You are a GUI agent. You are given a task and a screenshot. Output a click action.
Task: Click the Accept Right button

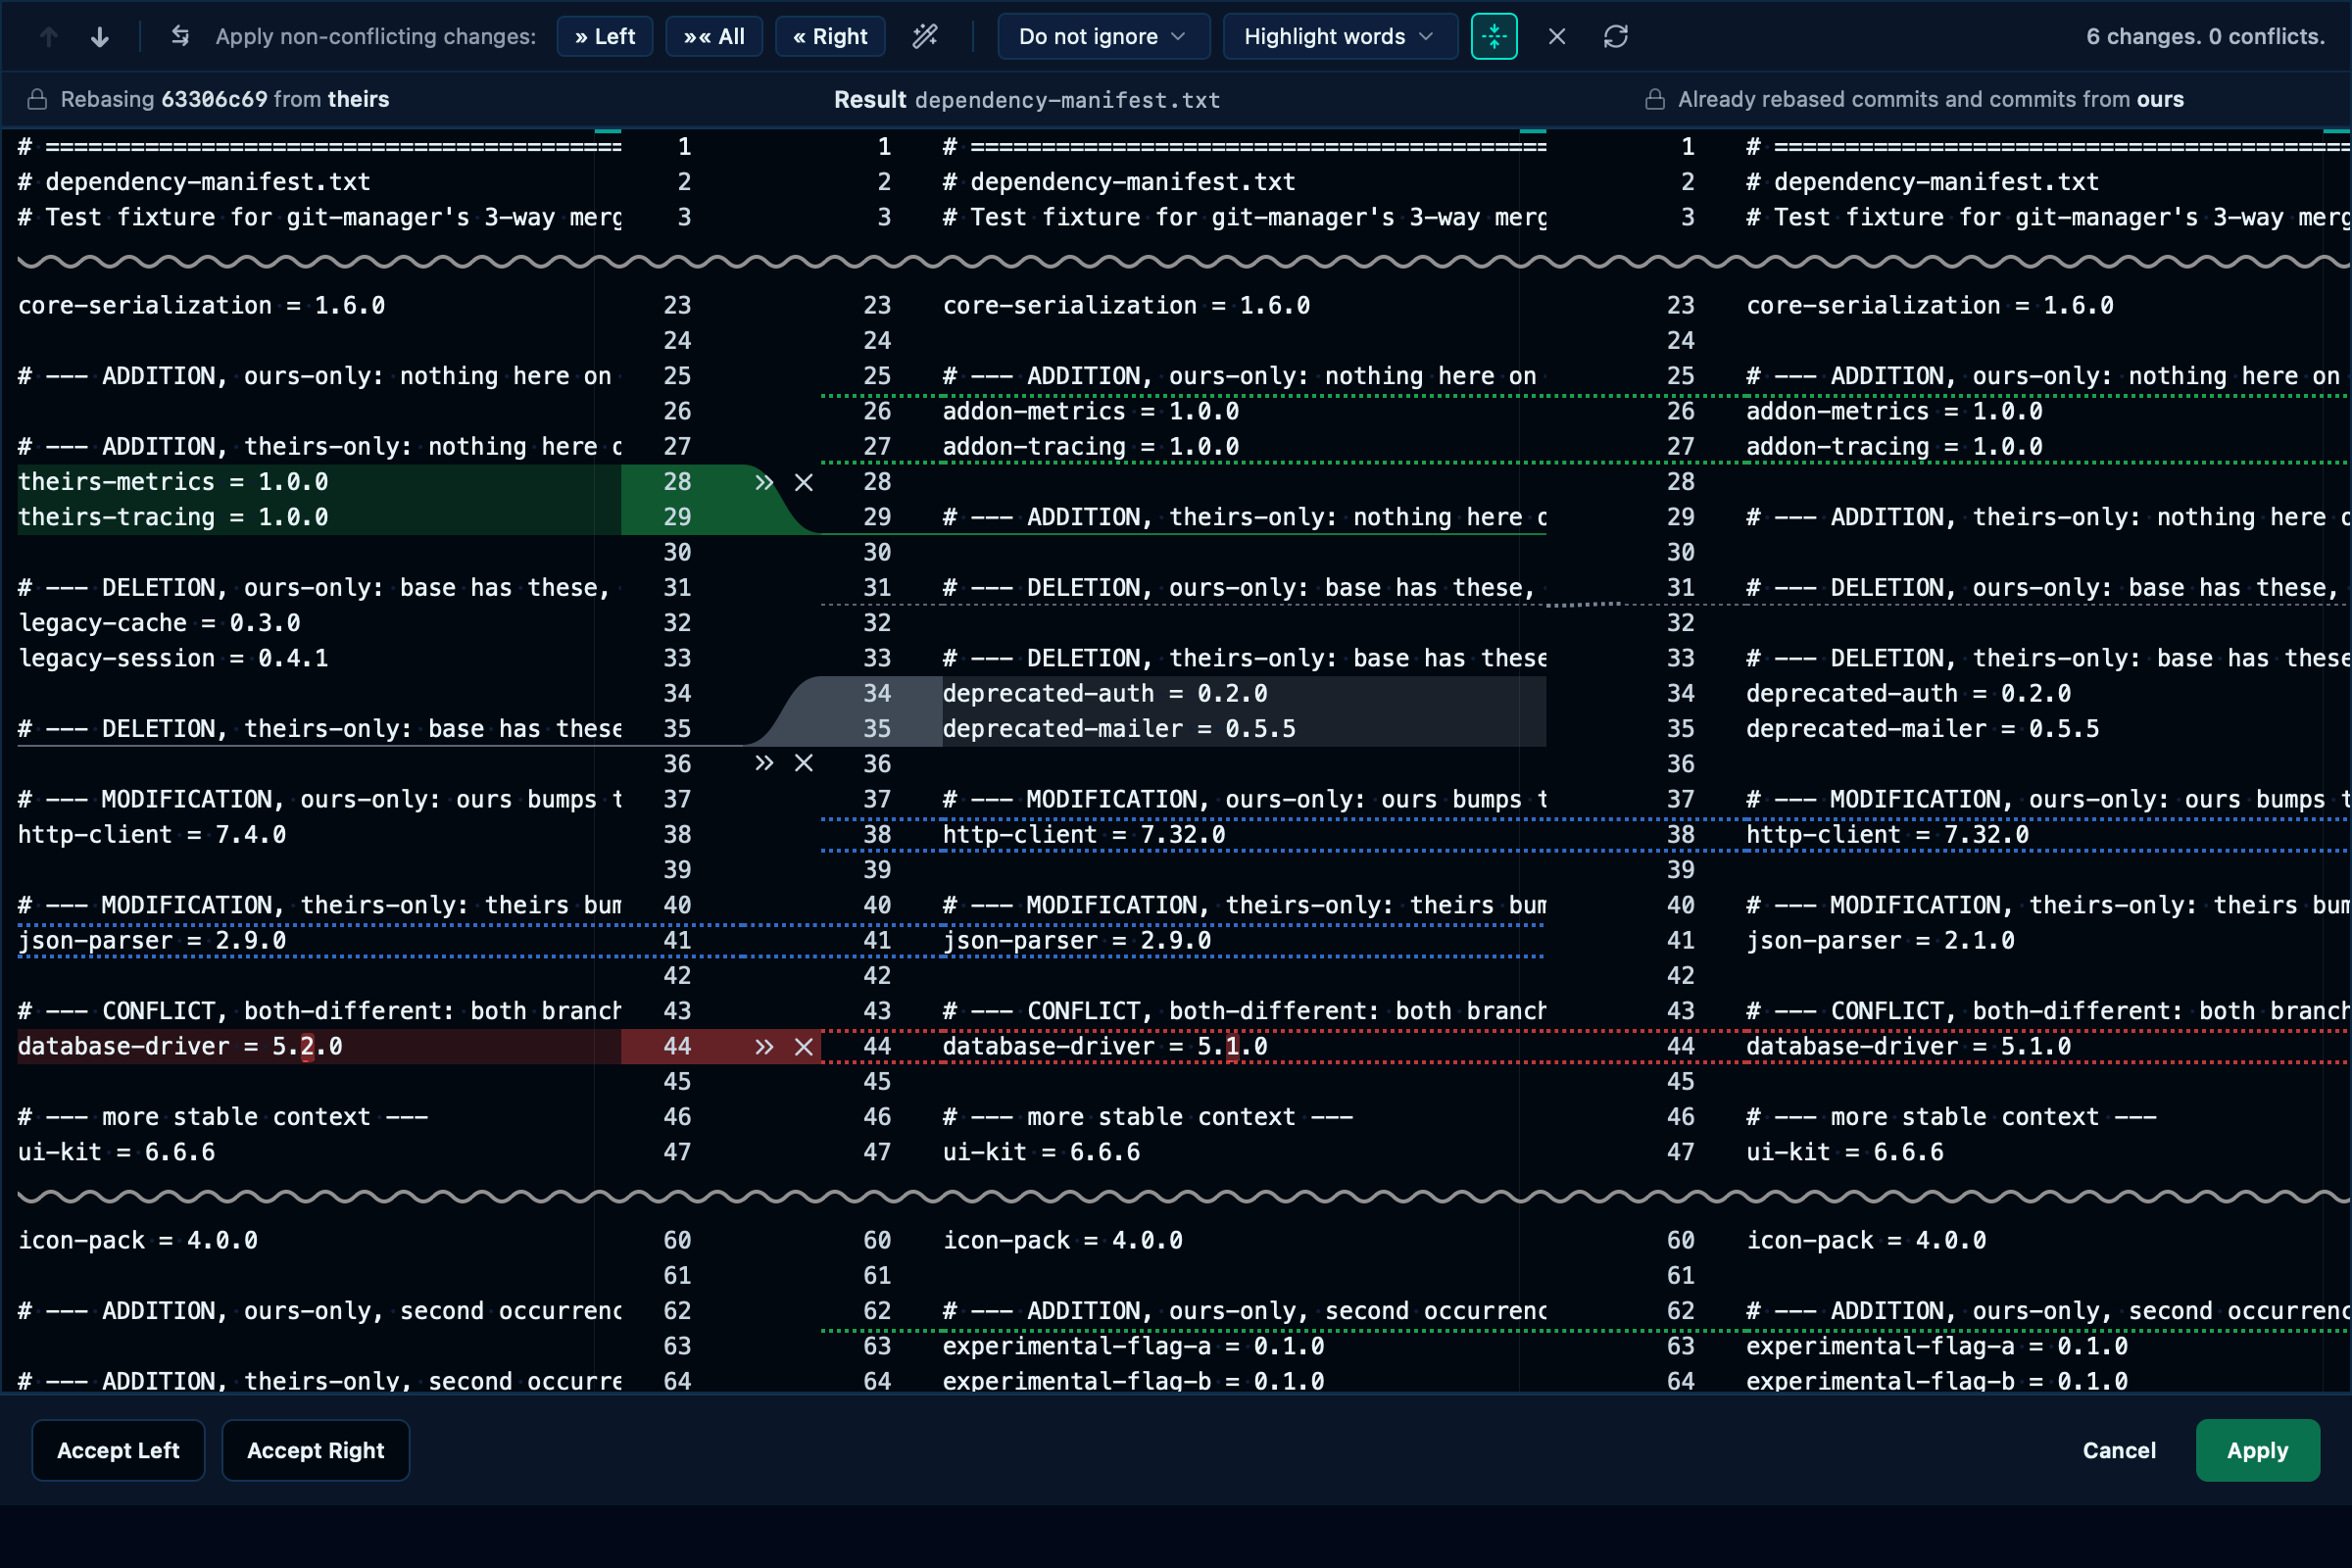tap(316, 1450)
